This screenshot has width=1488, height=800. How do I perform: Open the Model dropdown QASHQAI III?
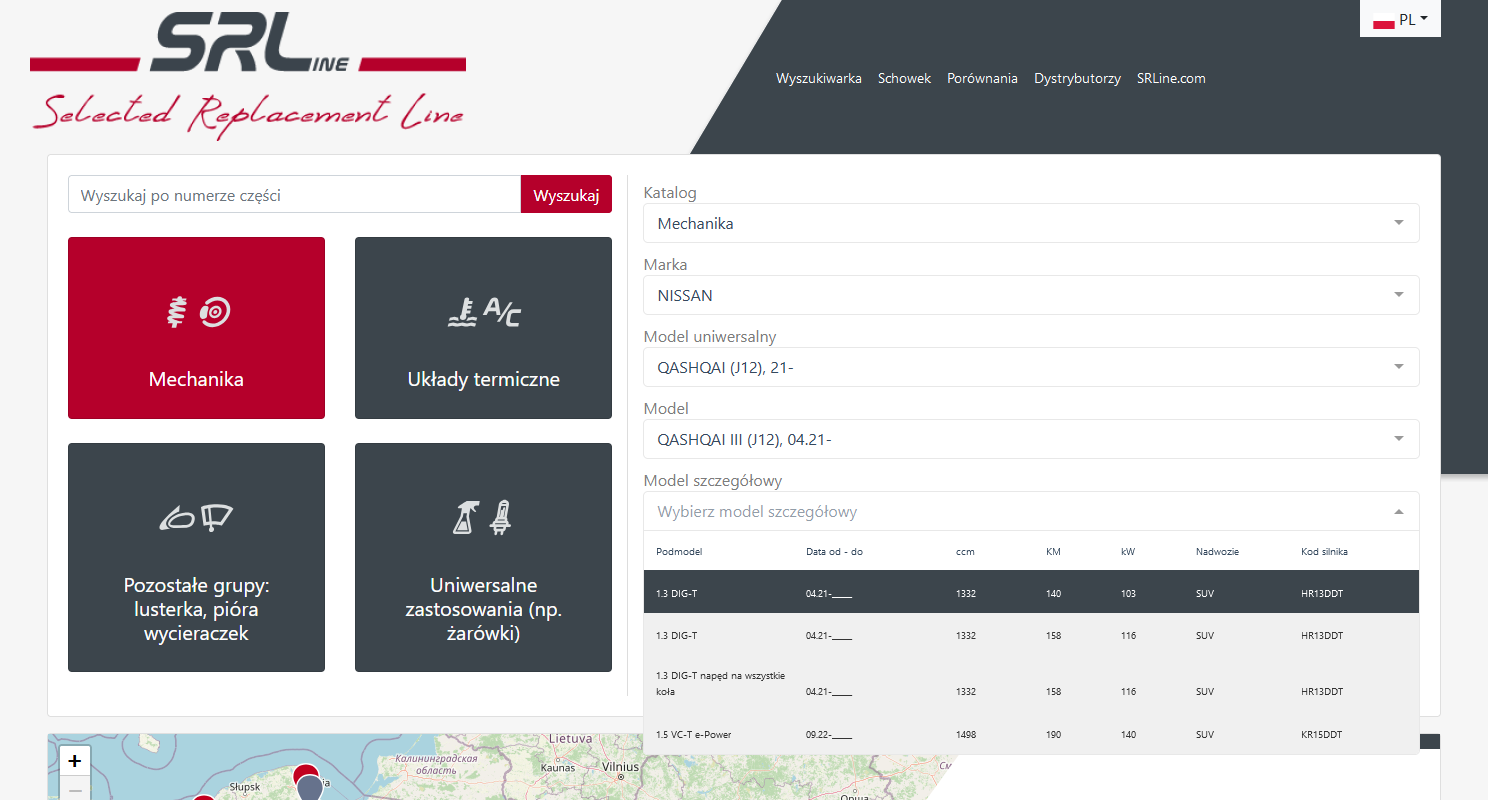click(1031, 439)
